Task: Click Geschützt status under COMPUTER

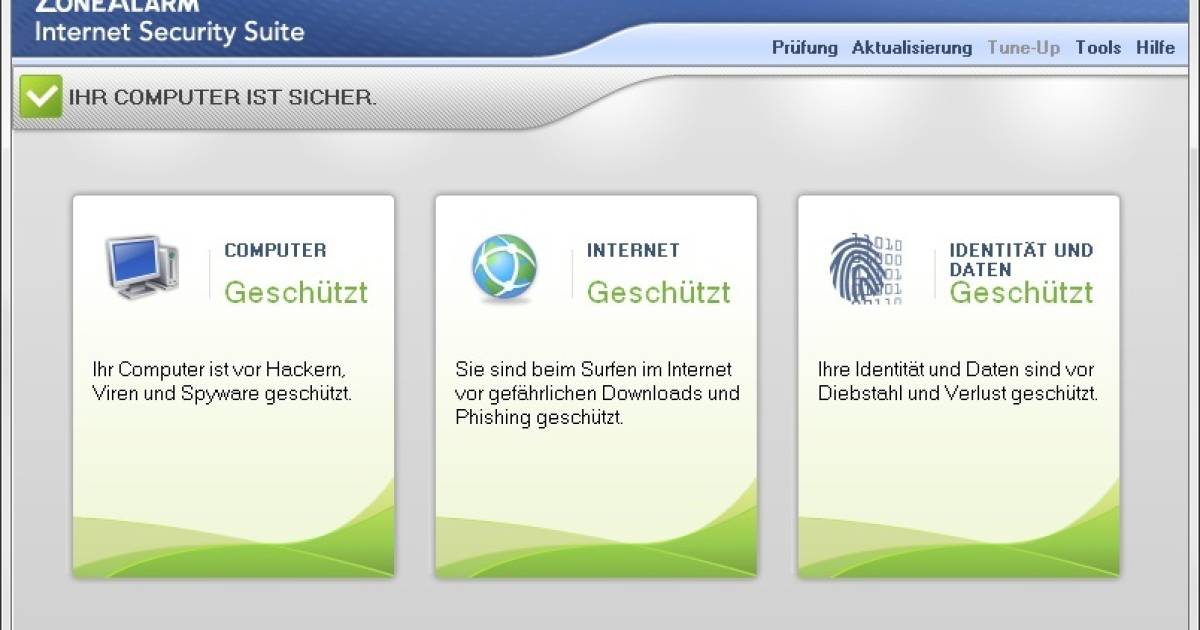Action: point(295,292)
